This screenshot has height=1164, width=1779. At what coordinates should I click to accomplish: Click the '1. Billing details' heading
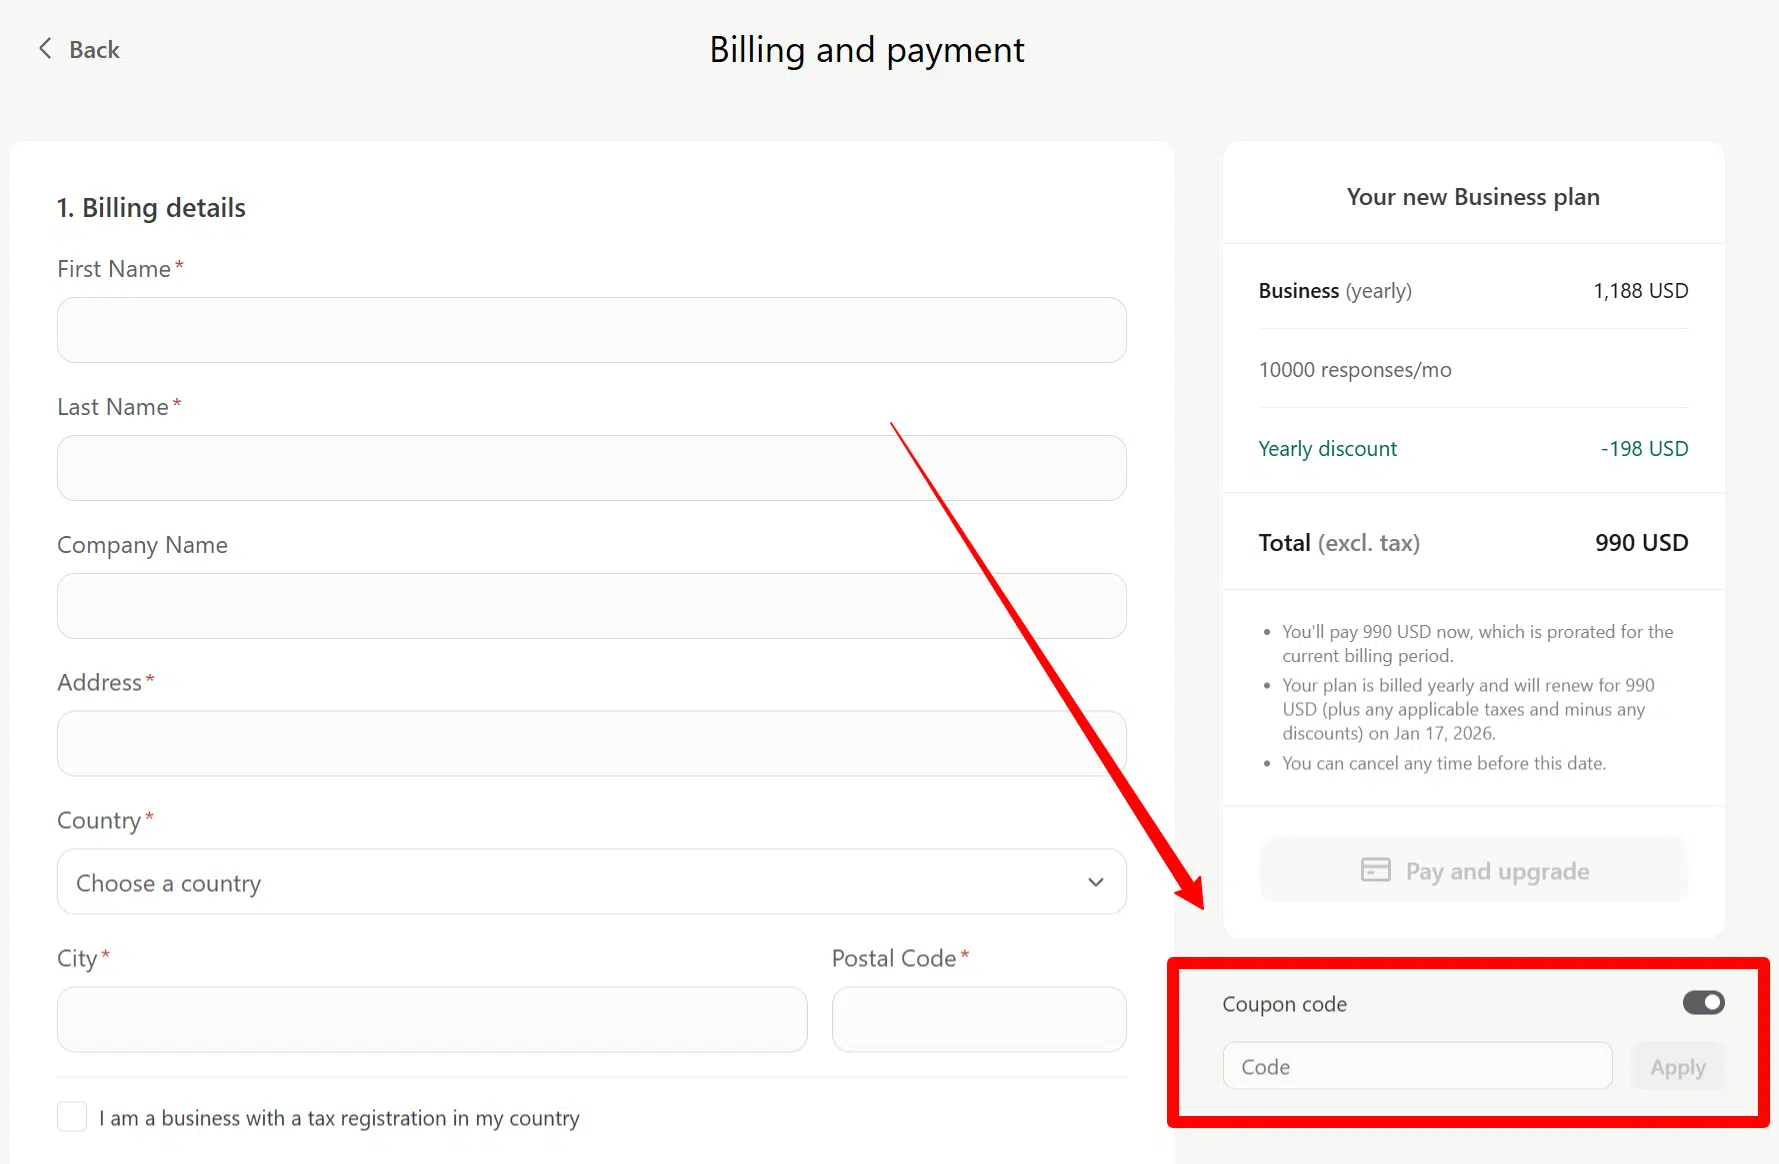pyautogui.click(x=151, y=208)
